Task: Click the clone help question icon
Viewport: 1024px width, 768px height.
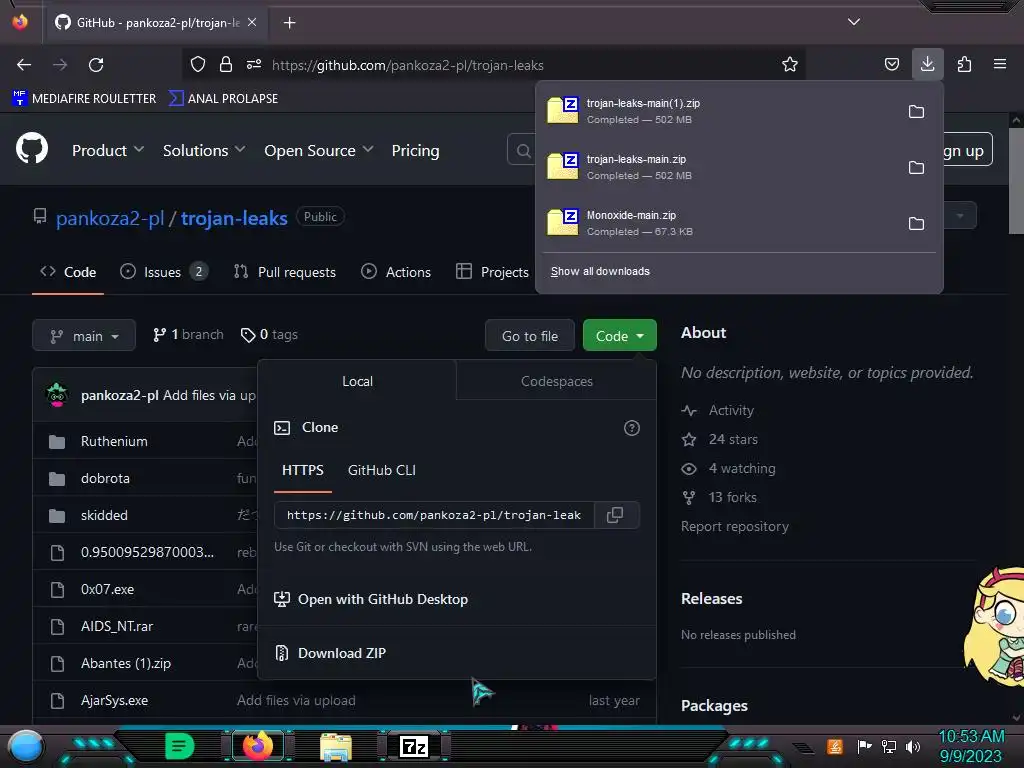Action: pos(632,428)
